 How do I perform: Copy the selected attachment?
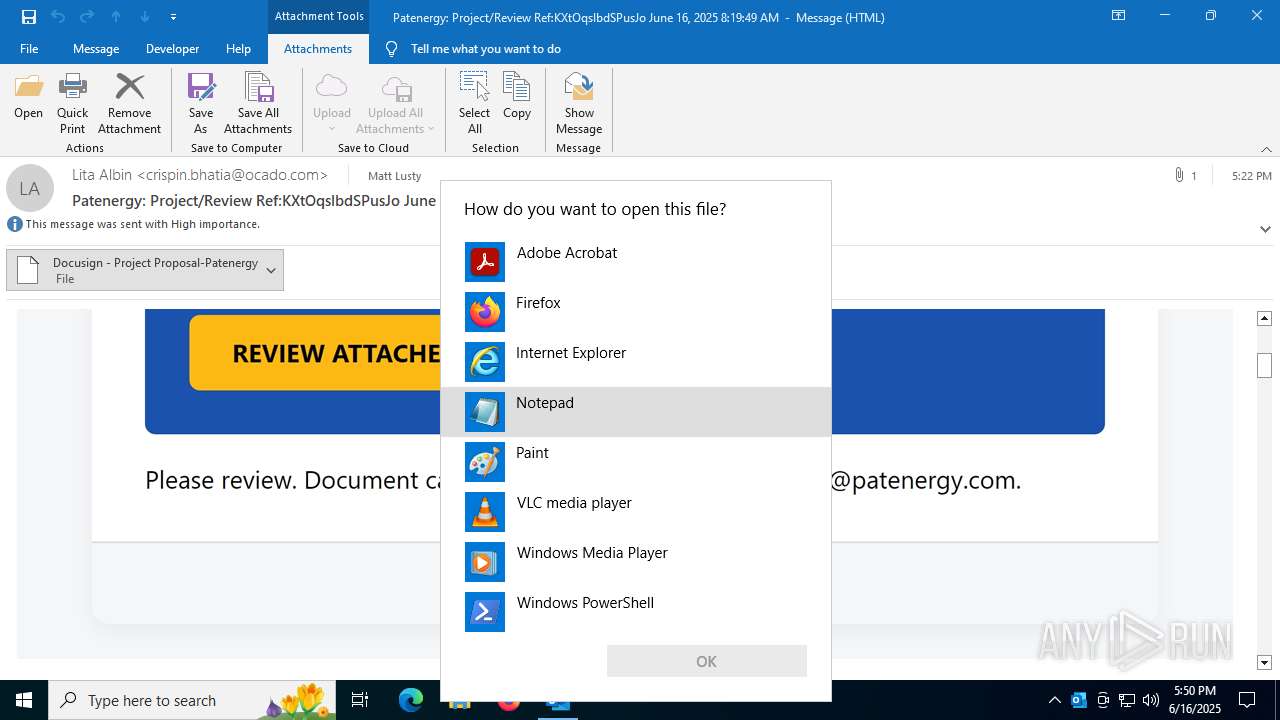517,97
